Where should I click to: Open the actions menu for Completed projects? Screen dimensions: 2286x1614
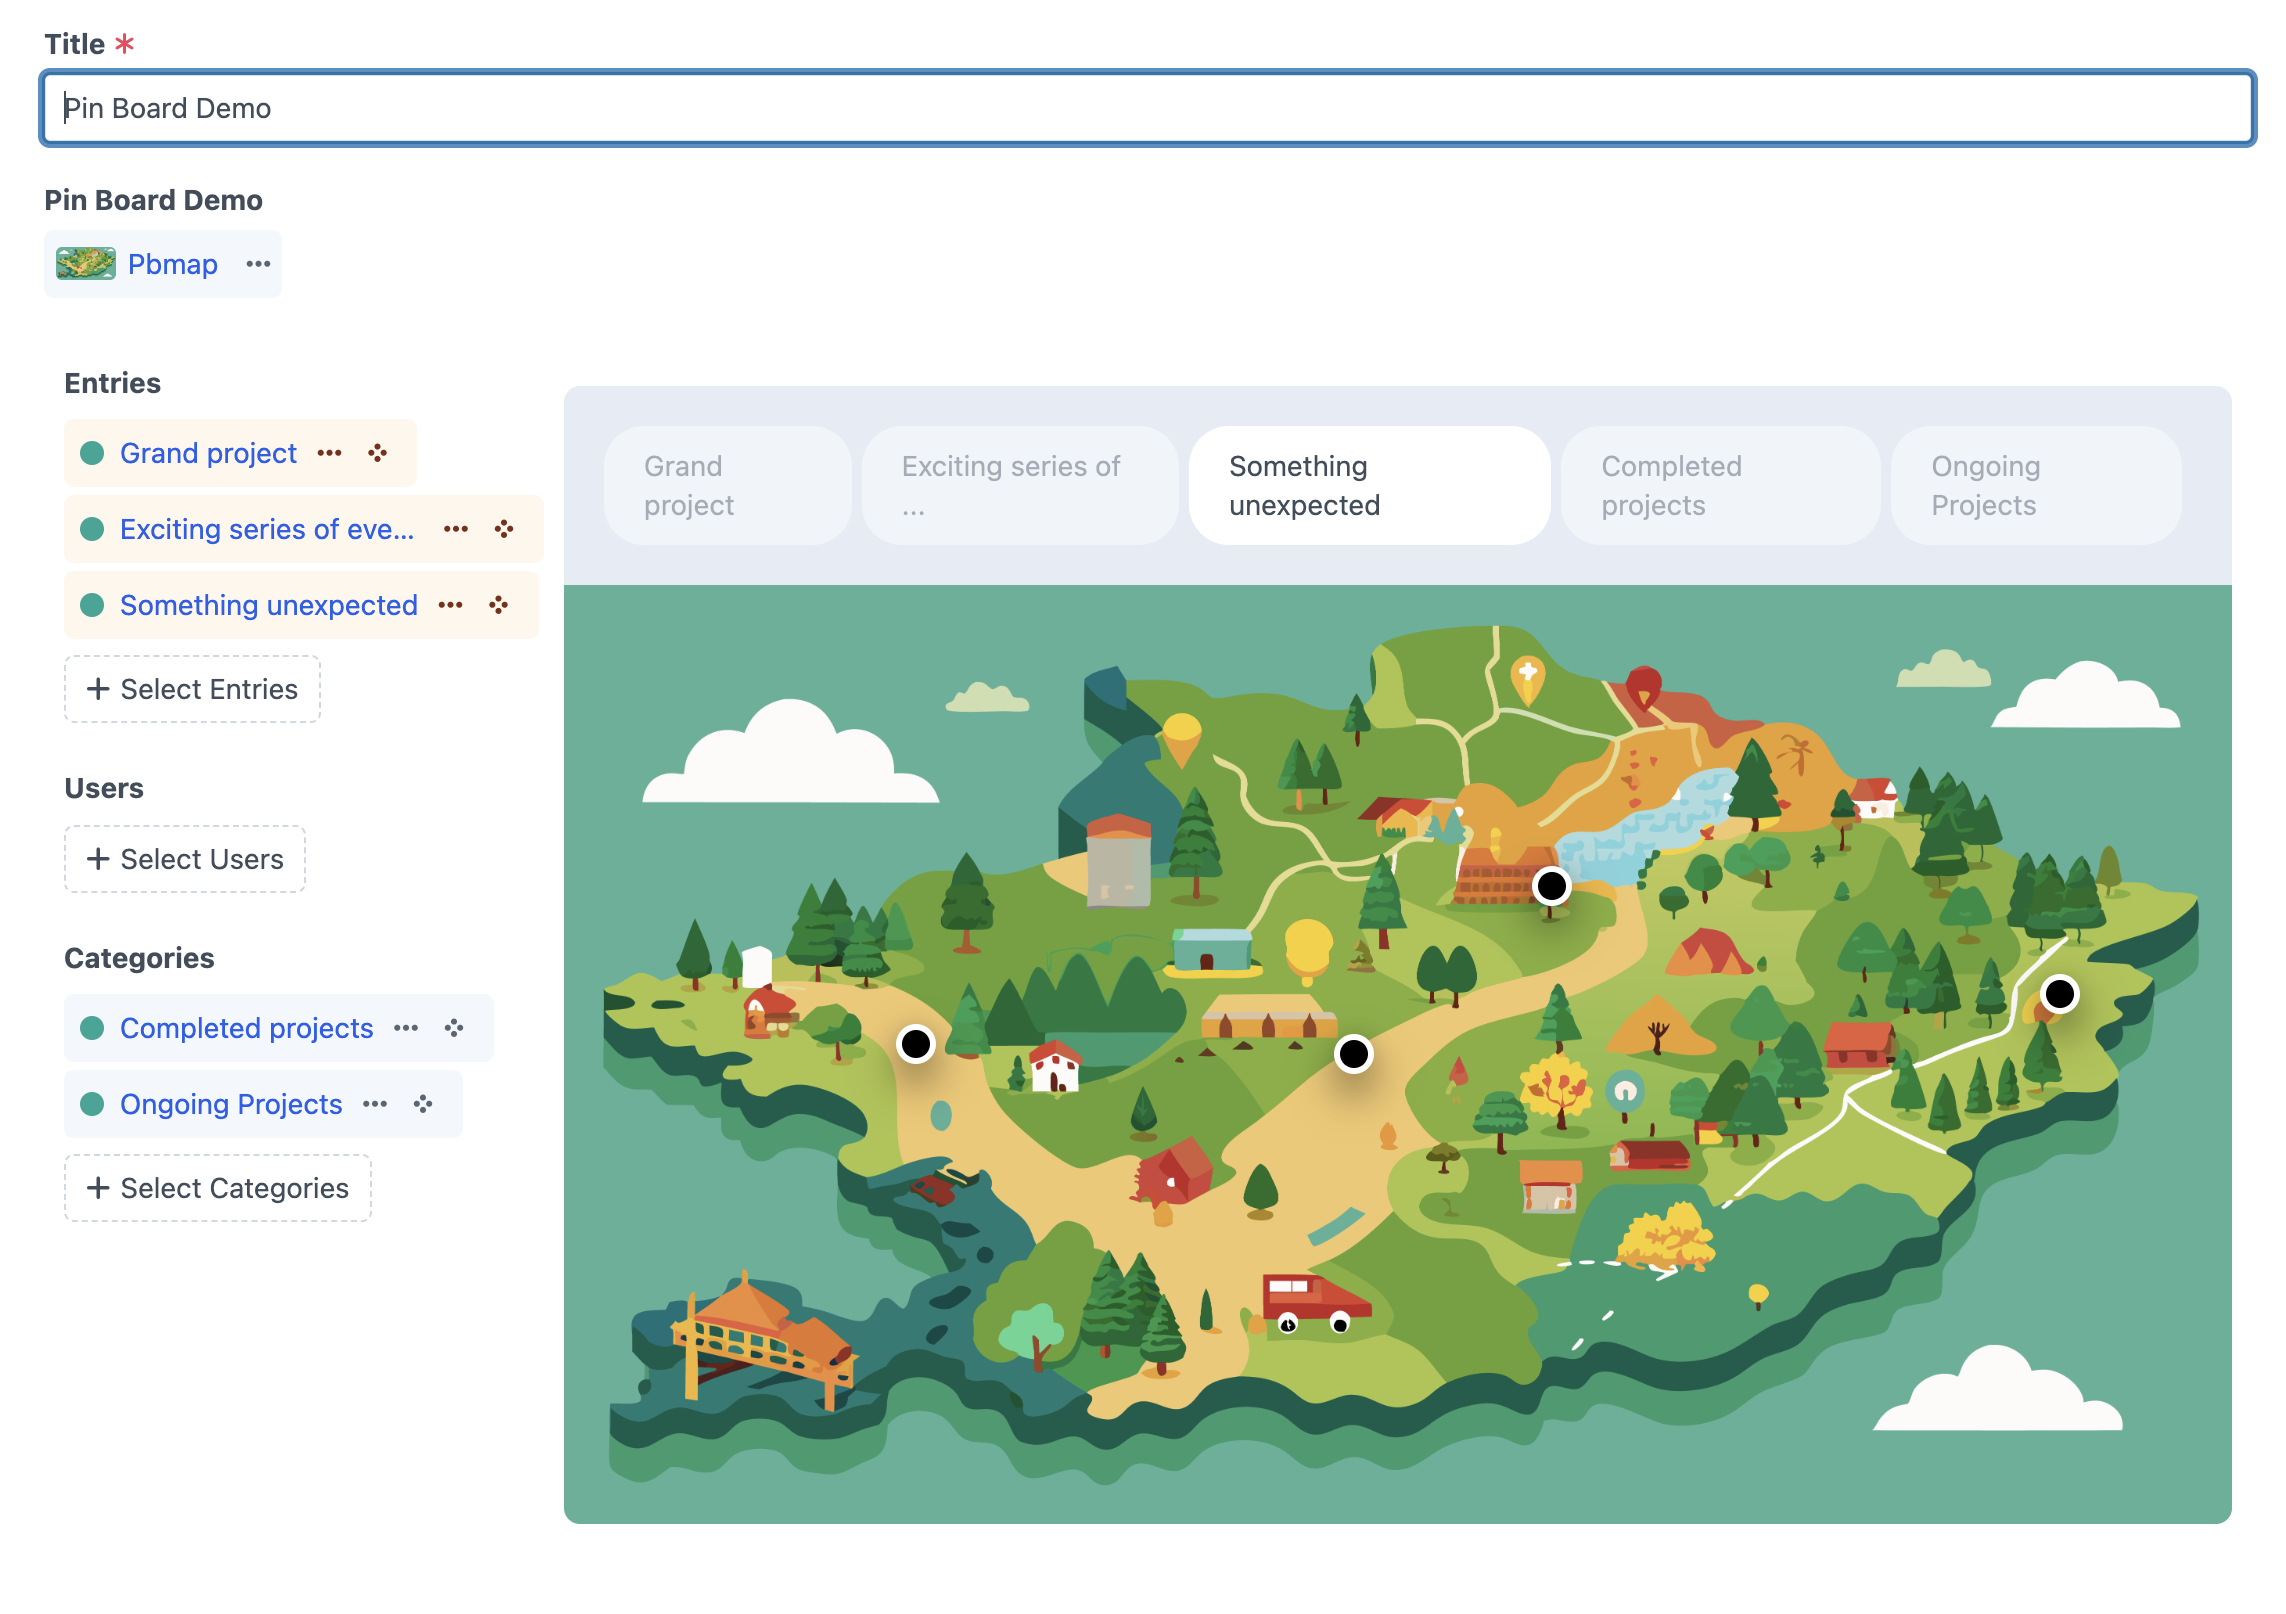pos(406,1028)
